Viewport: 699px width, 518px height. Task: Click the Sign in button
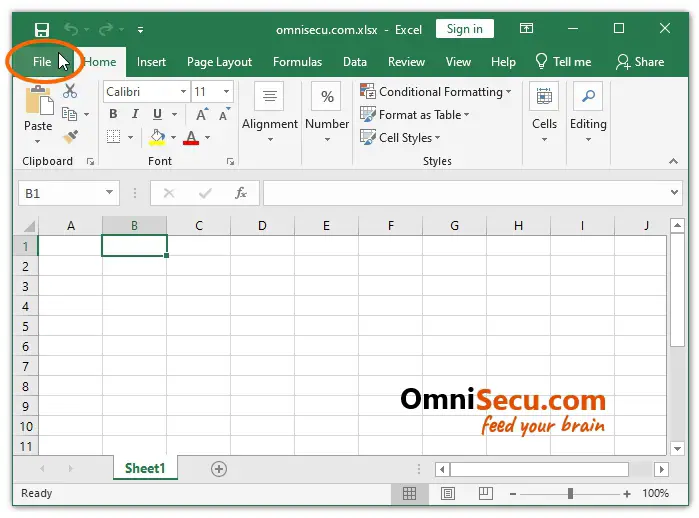[465, 29]
